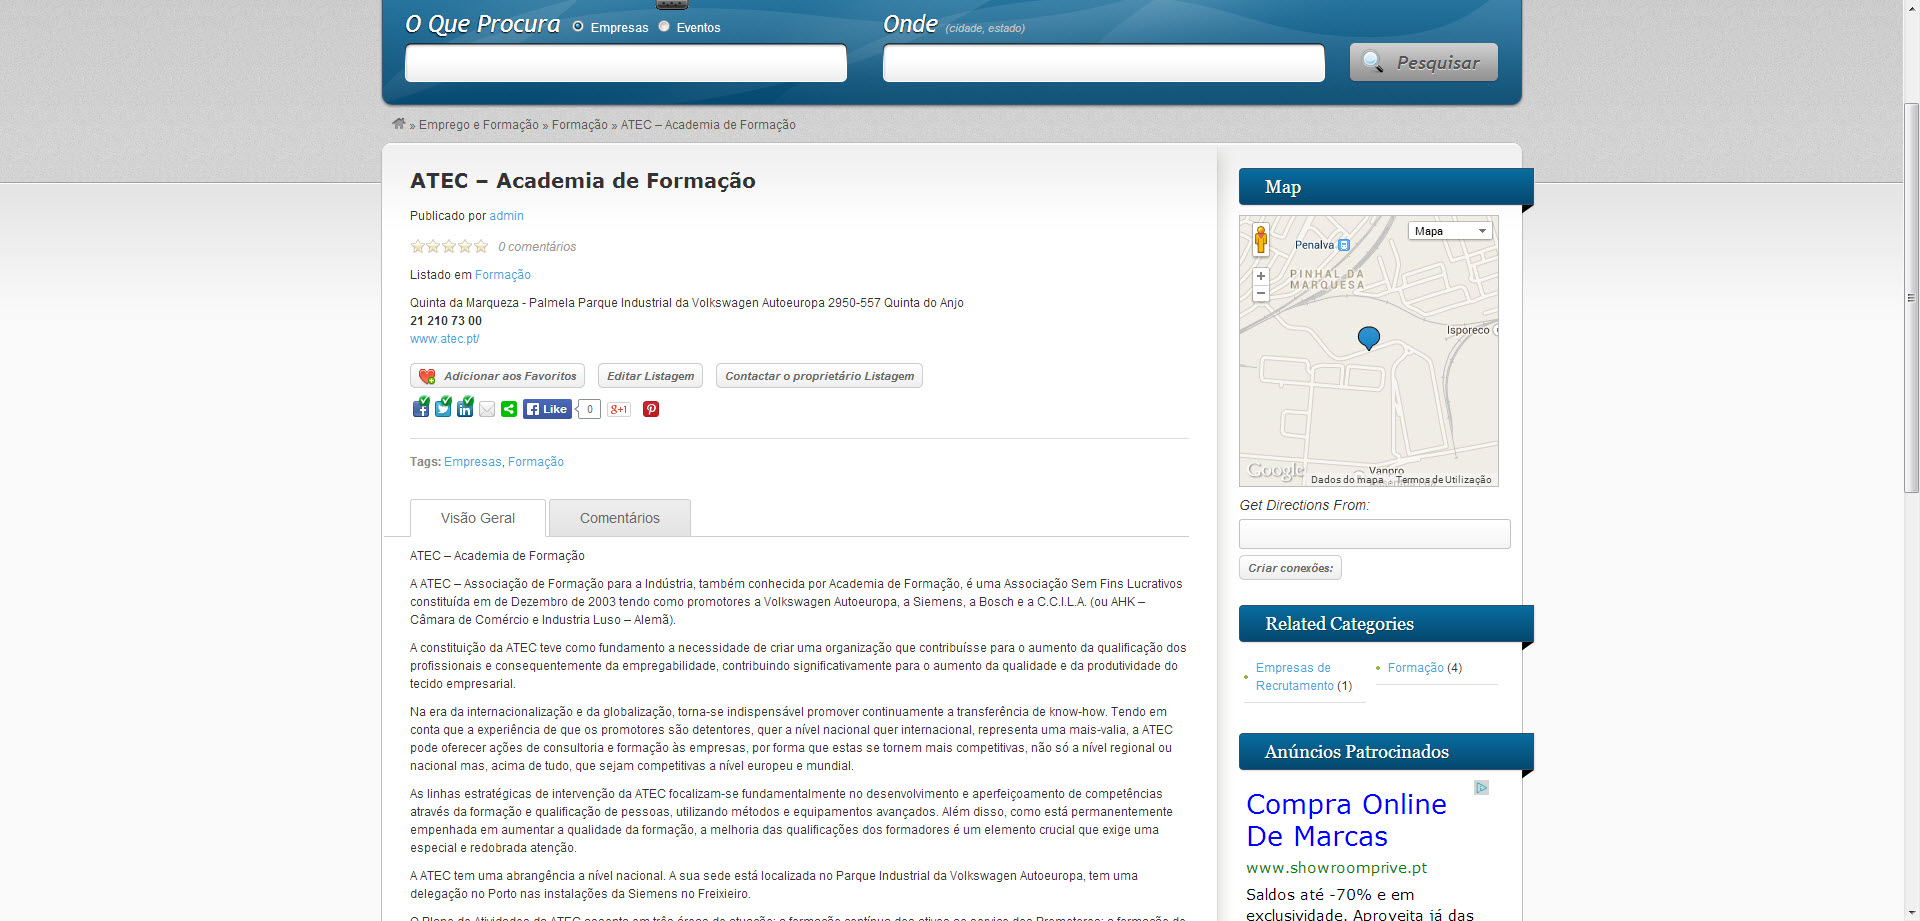This screenshot has width=1920, height=921.
Task: Open Emprego e Formação breadcrumb
Action: (x=479, y=125)
